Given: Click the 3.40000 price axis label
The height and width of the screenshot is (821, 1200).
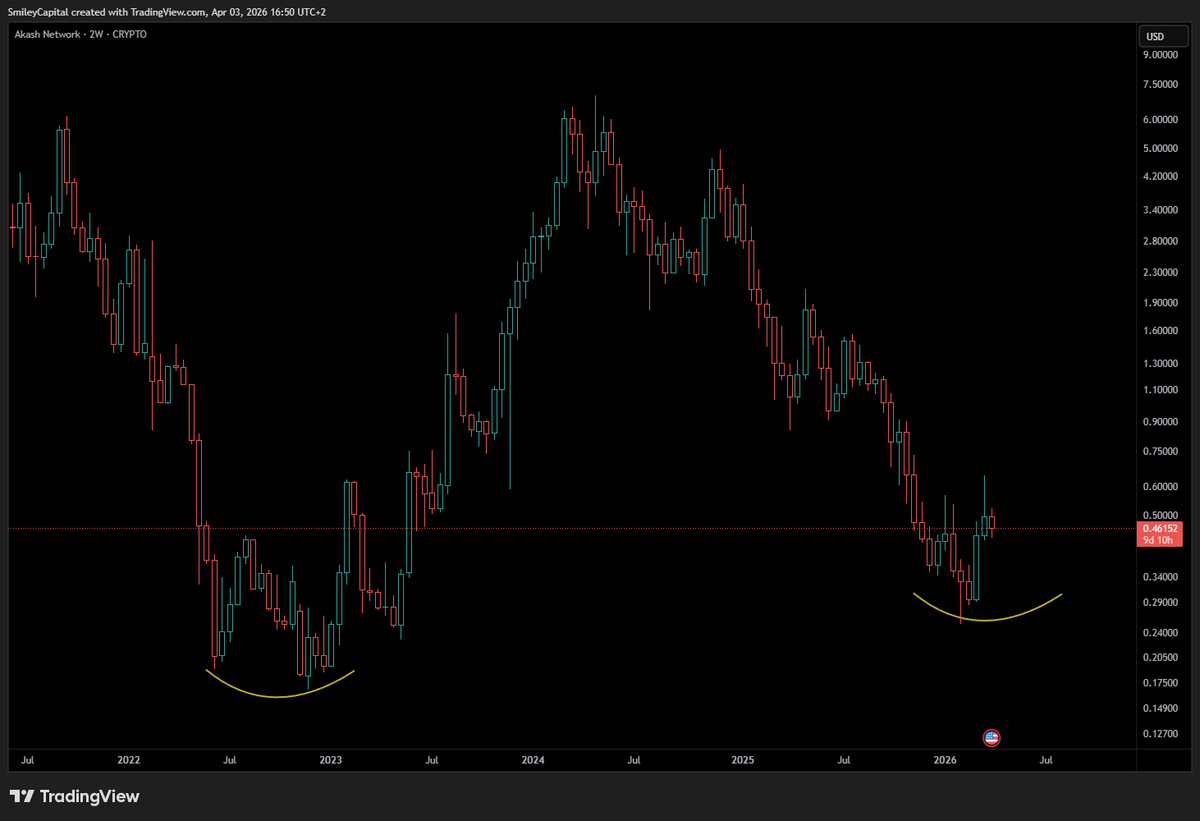Looking at the screenshot, I should point(1160,210).
